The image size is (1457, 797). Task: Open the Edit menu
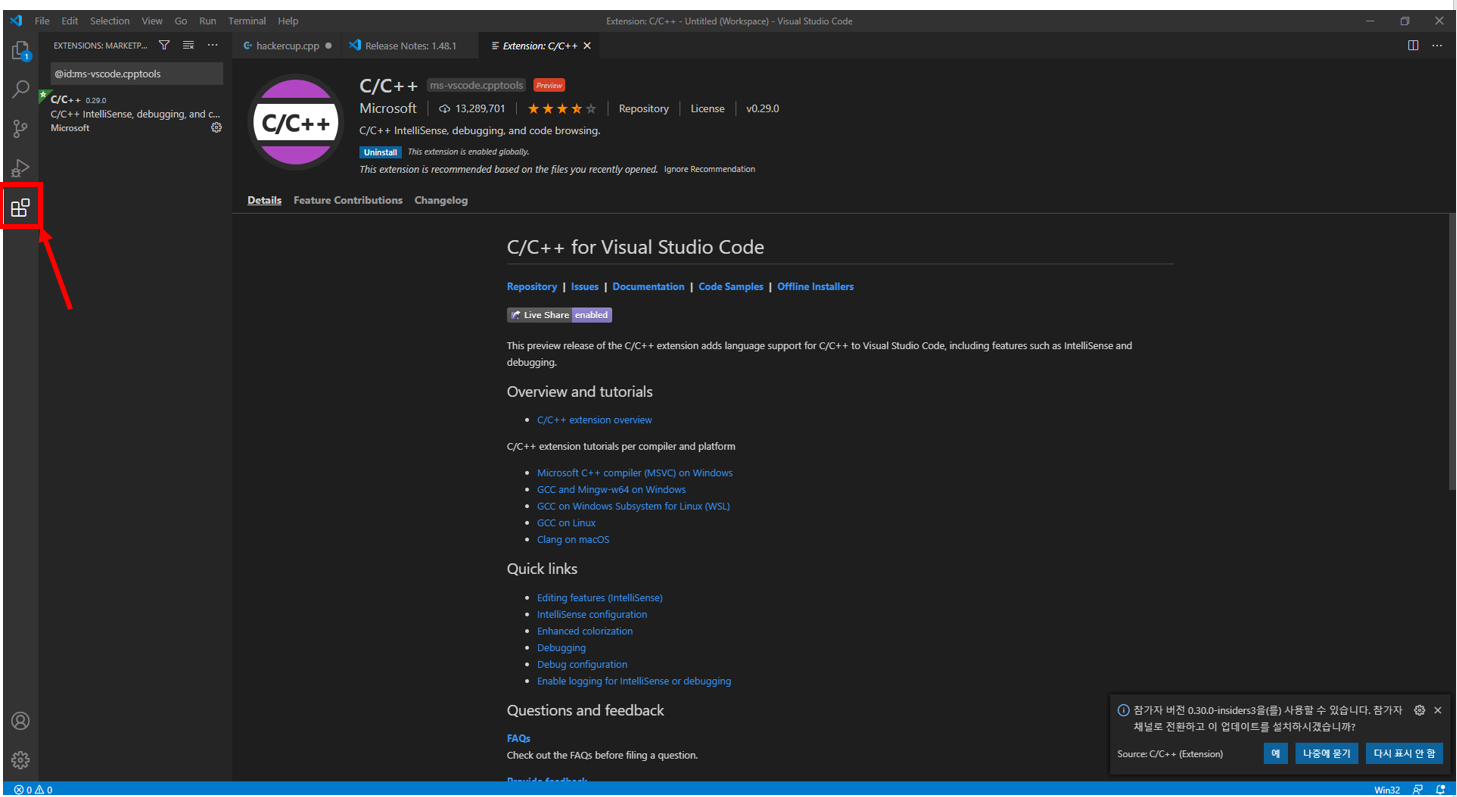69,21
